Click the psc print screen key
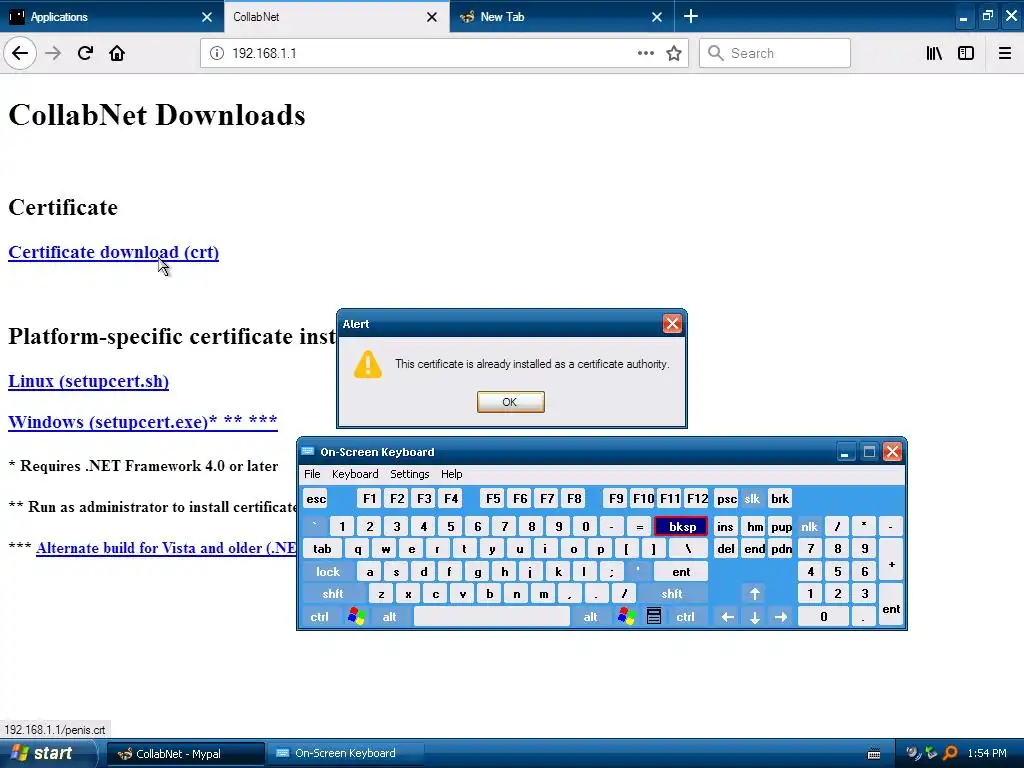This screenshot has width=1024, height=768. point(726,499)
